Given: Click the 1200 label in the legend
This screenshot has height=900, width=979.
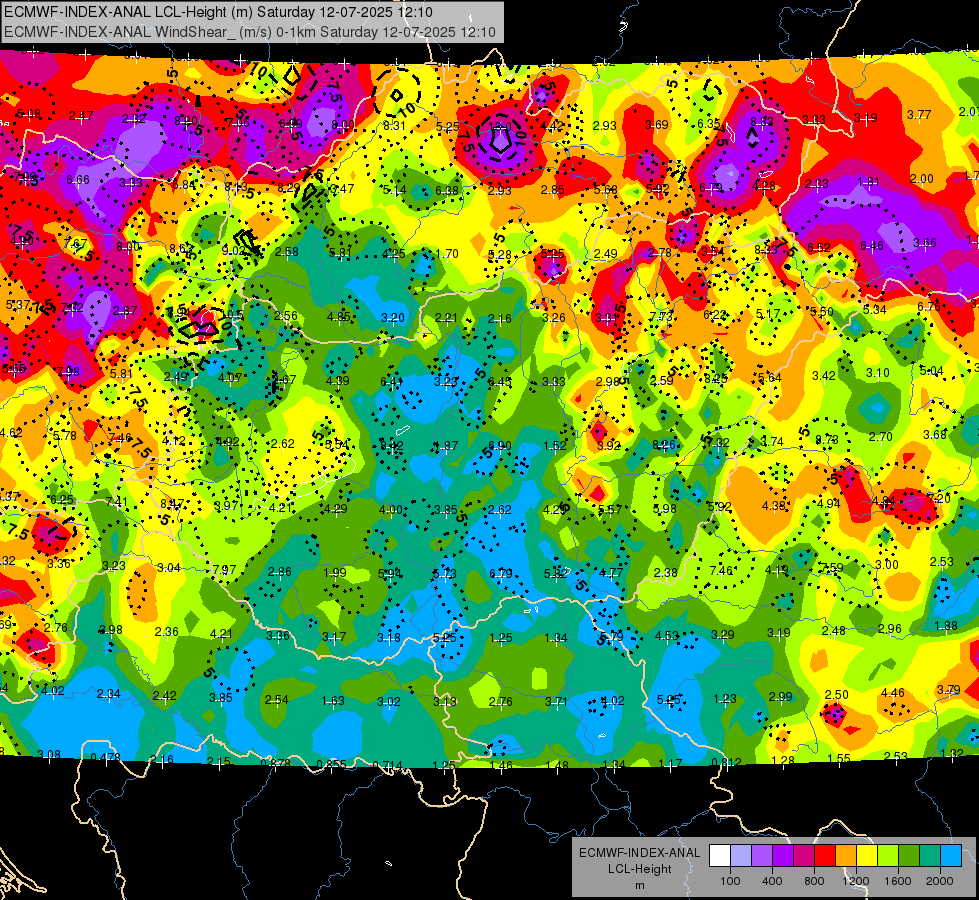Looking at the screenshot, I should point(856,881).
